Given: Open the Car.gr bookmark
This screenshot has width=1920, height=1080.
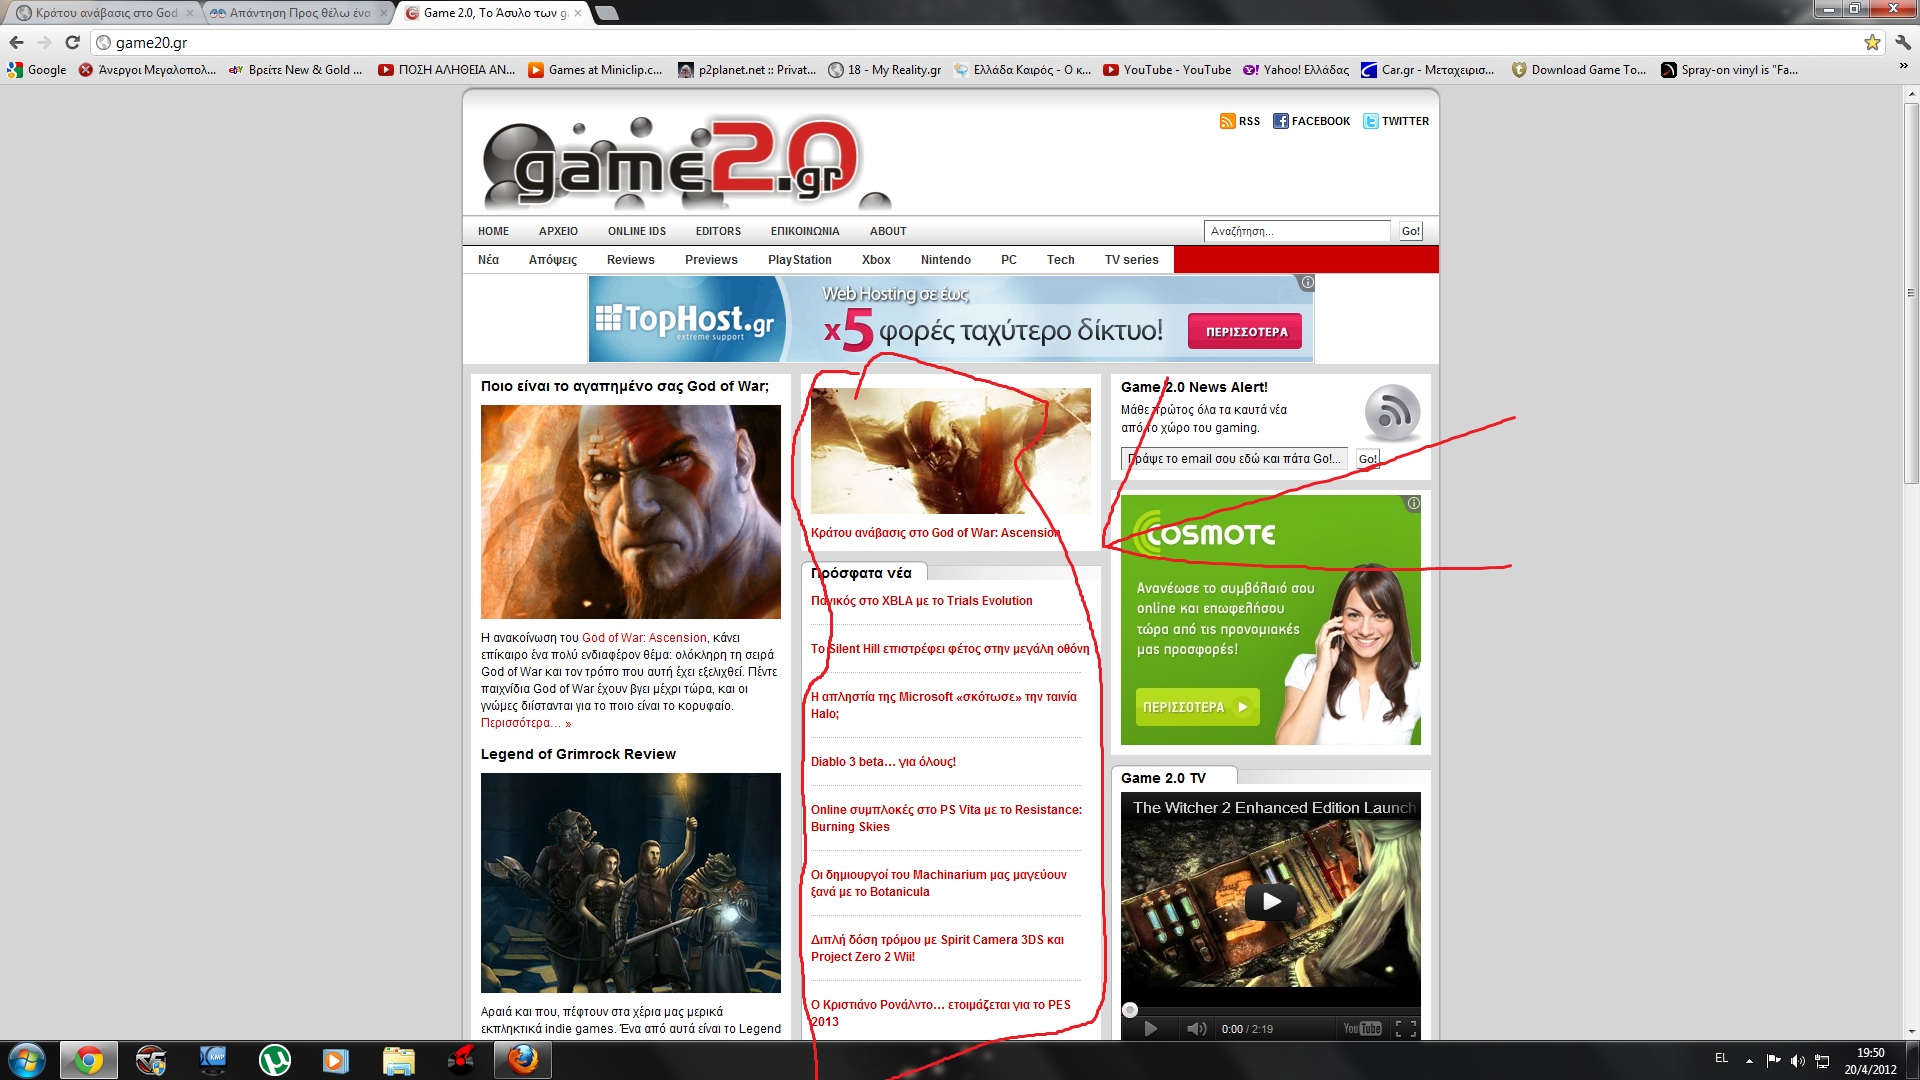Looking at the screenshot, I should (x=1427, y=70).
